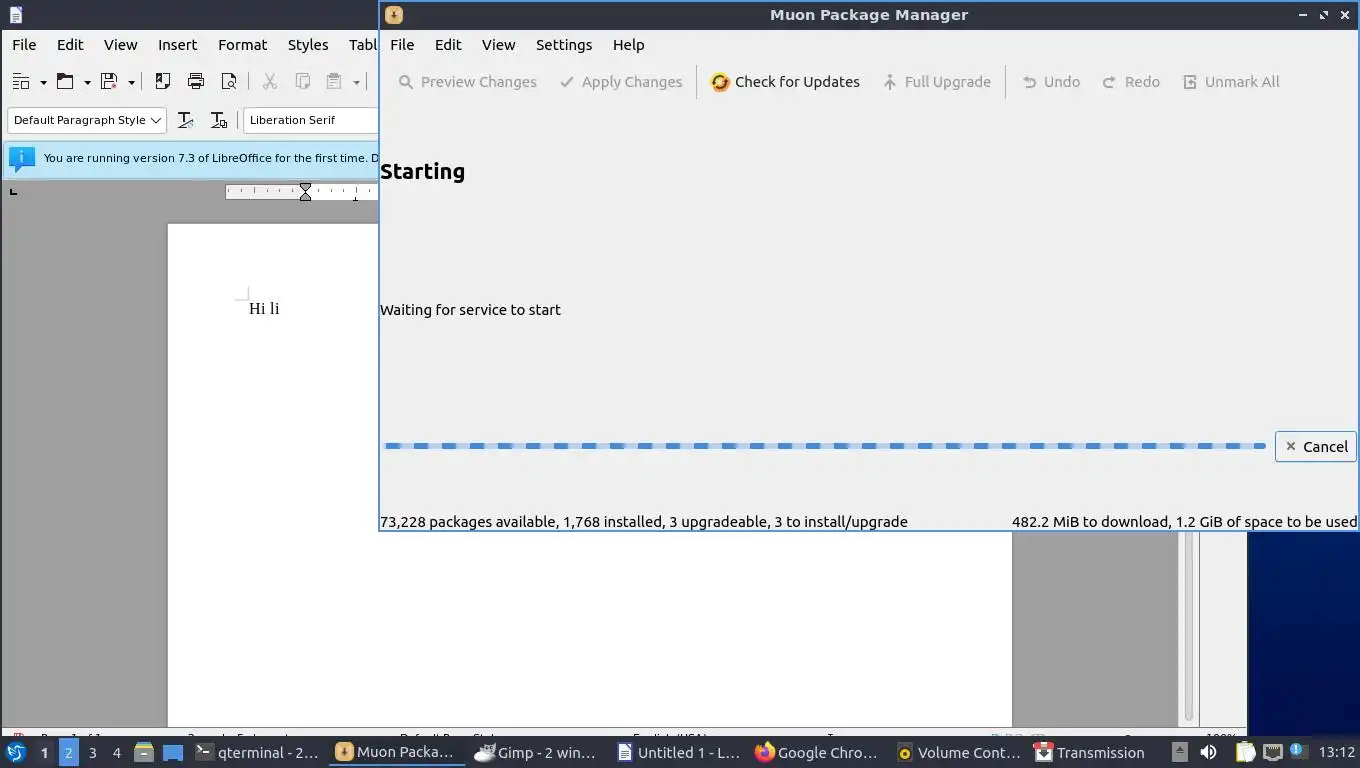
Task: Click the vertical scrollbar of LibreOffice document
Action: [1189, 627]
